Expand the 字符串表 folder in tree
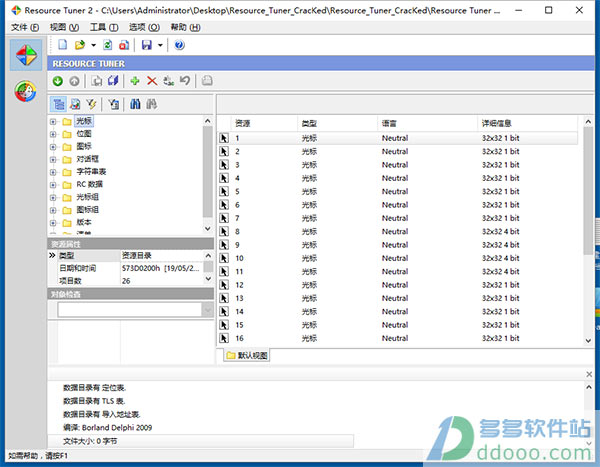600x467 pixels. point(53,172)
